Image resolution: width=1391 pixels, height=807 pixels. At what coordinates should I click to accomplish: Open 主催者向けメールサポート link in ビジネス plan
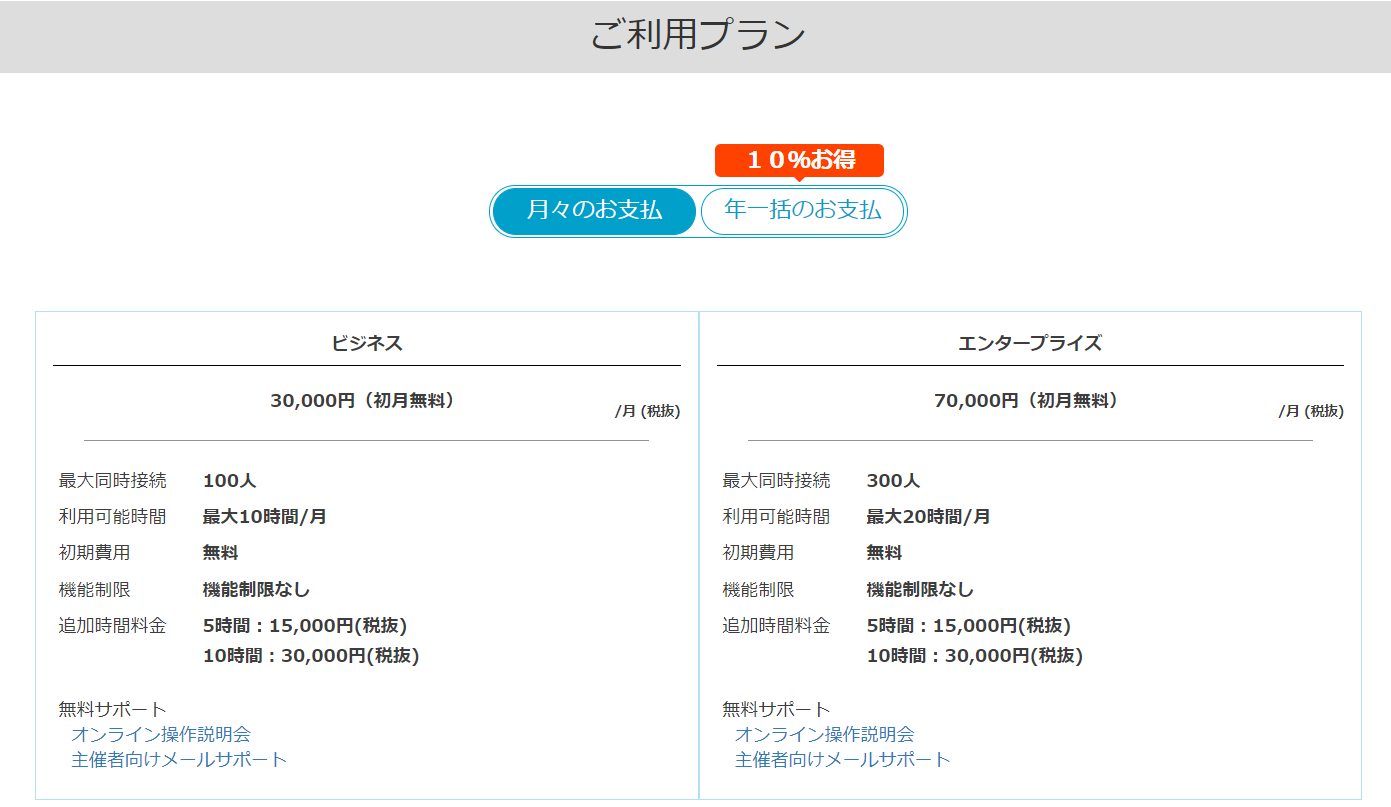click(x=179, y=759)
